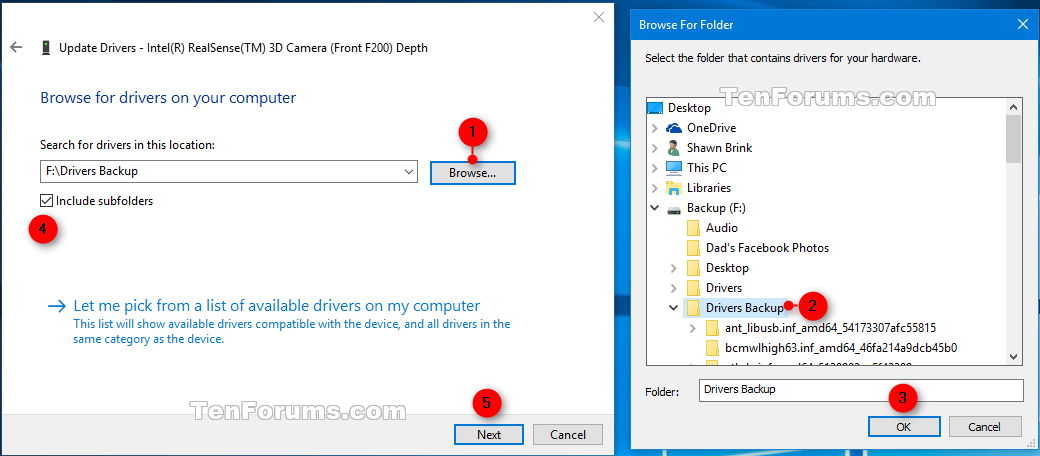Click the OneDrive cloud icon
Screen dimensions: 1040x456
coord(674,128)
